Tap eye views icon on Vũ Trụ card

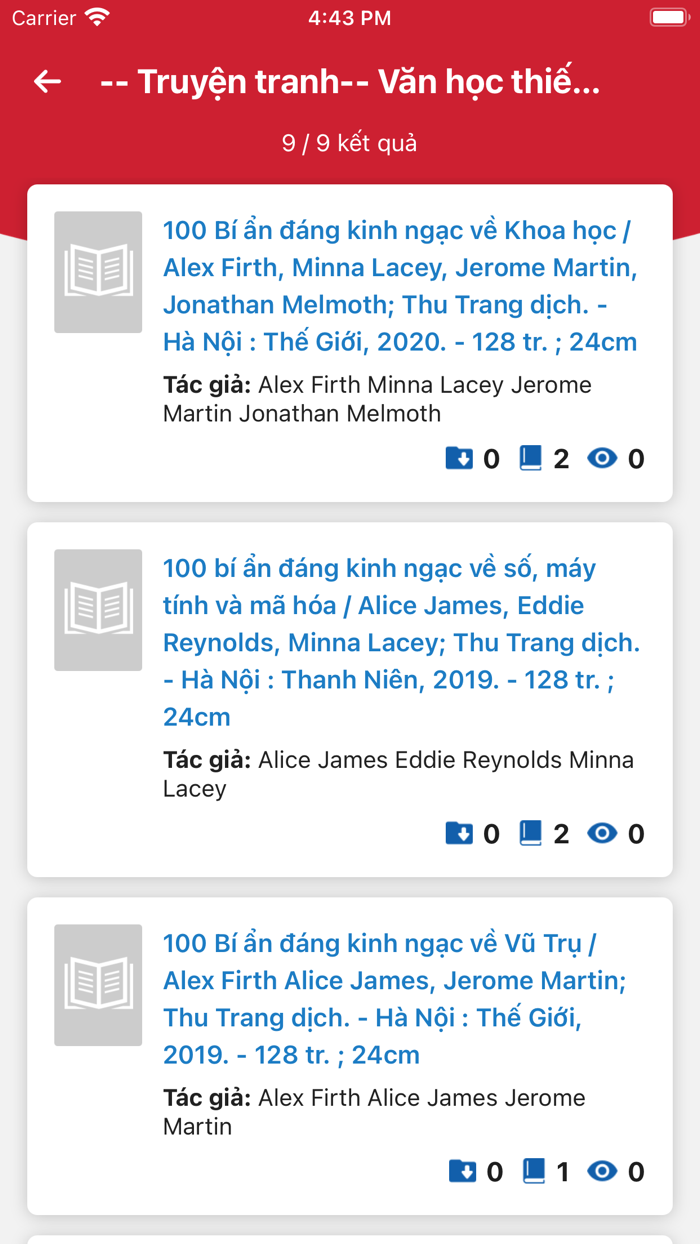[x=602, y=1171]
